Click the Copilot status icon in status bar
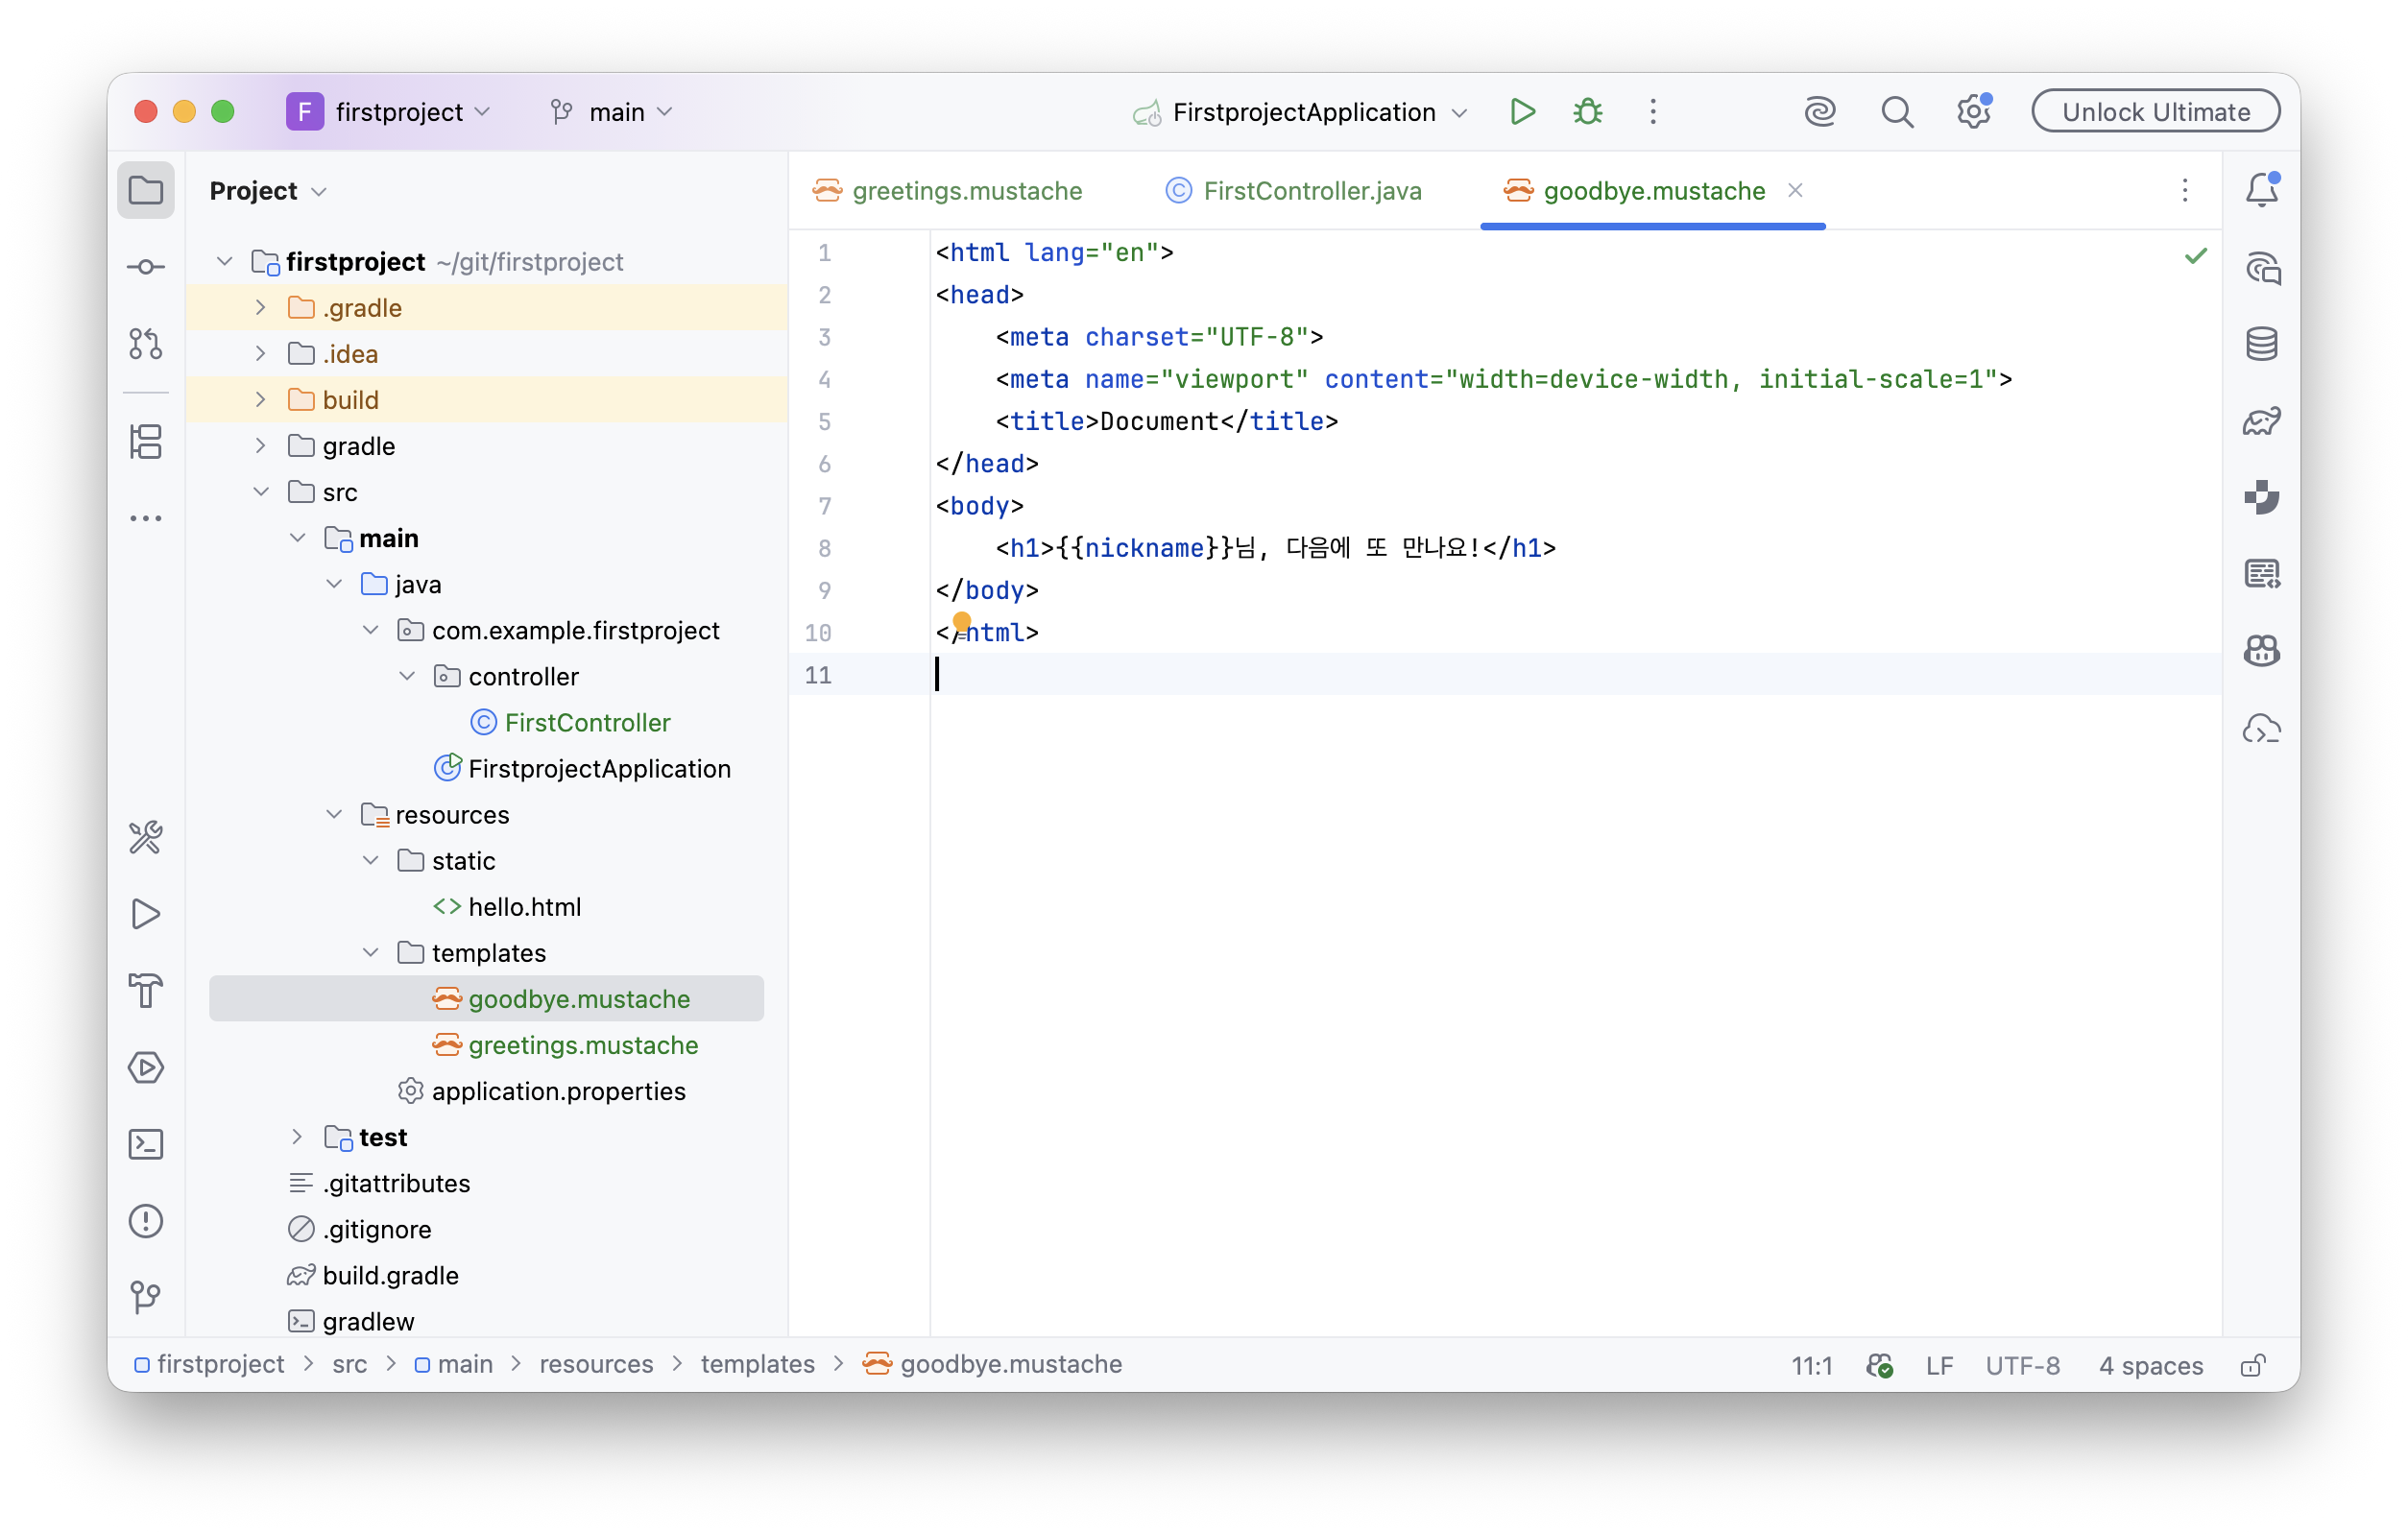This screenshot has width=2408, height=1534. click(x=1879, y=1365)
